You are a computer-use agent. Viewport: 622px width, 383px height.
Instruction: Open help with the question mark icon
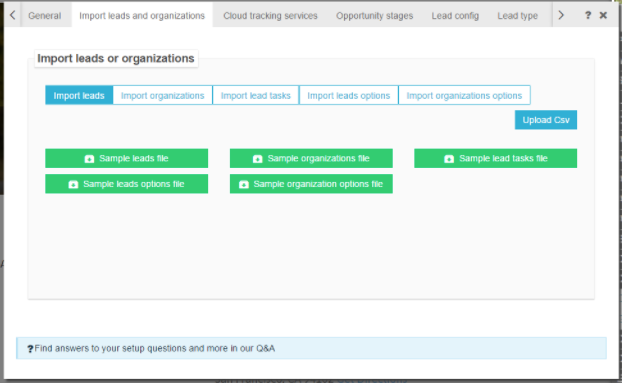point(588,15)
